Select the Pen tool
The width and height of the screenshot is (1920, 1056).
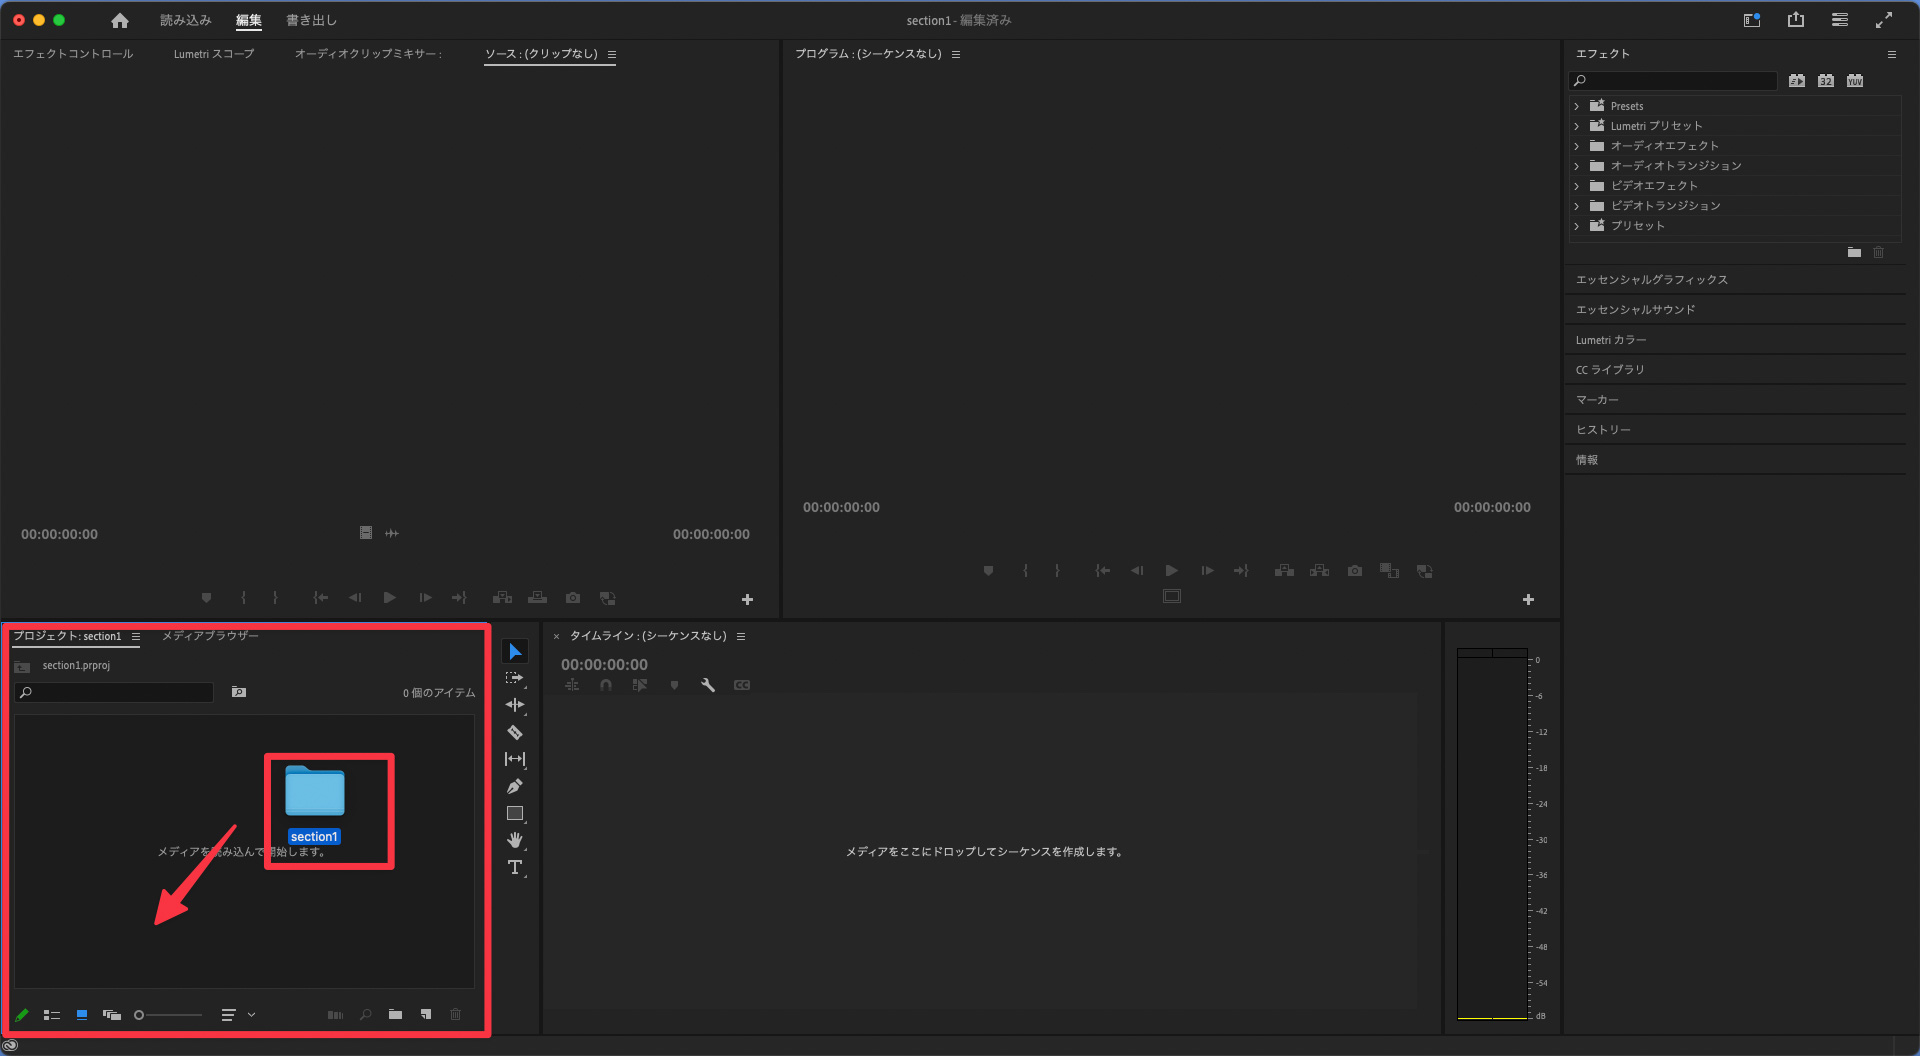(515, 787)
